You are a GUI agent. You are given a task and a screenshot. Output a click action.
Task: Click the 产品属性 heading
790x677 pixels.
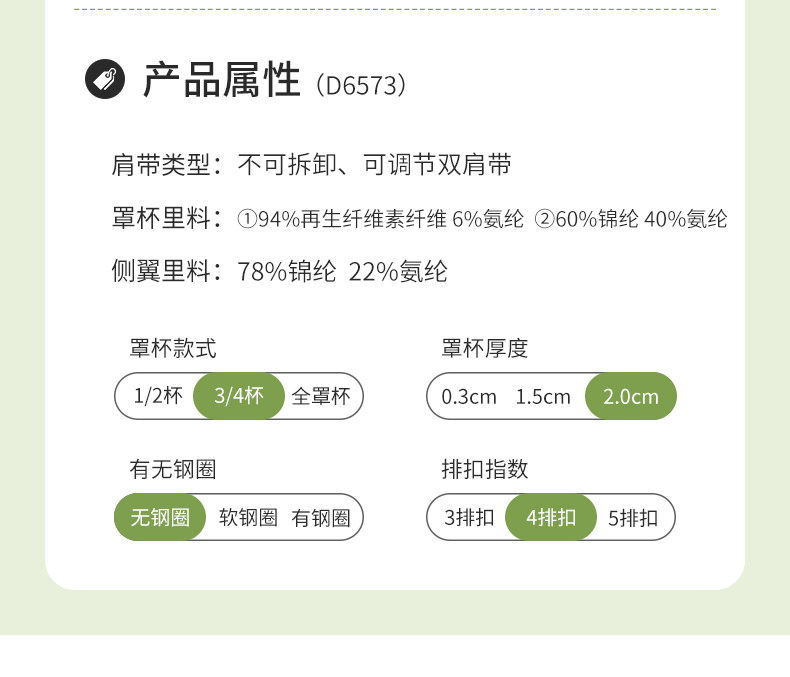pos(222,80)
